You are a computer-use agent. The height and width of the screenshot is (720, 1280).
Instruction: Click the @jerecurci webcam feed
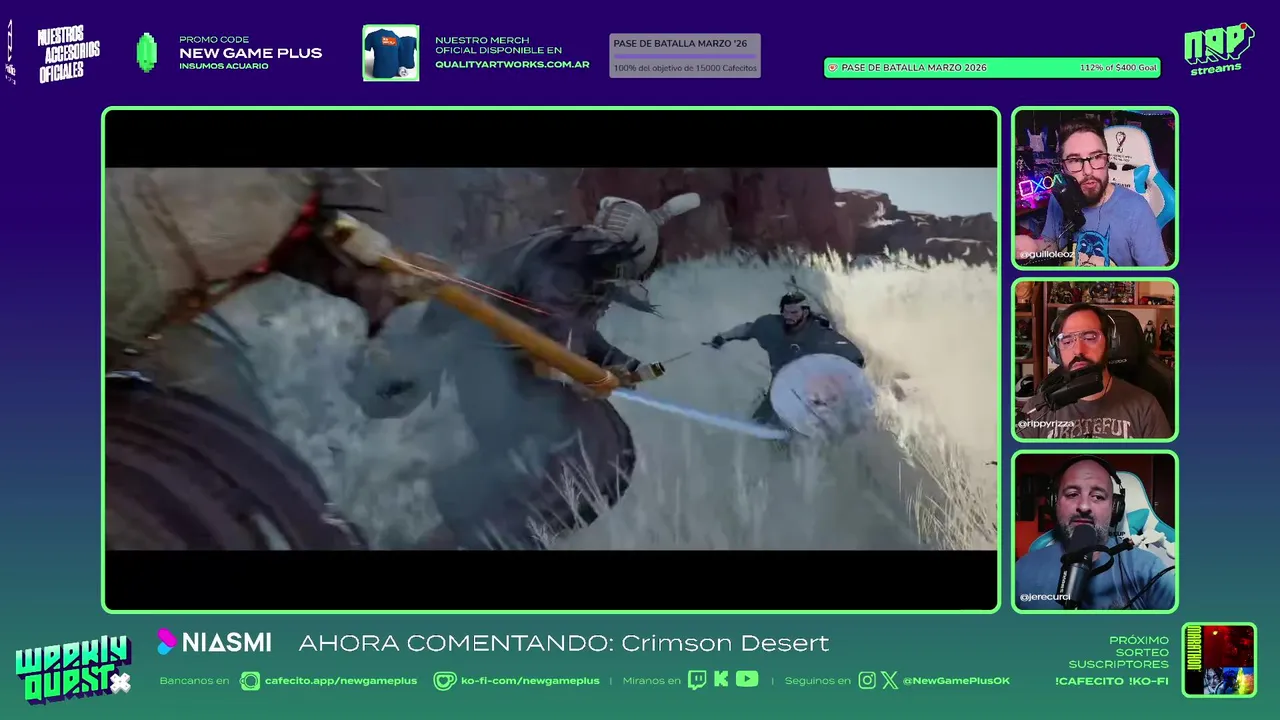coord(1095,531)
